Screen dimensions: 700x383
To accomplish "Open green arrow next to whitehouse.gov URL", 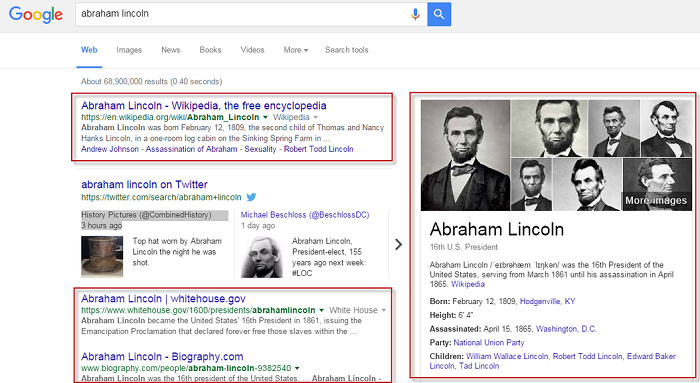I will (x=321, y=310).
